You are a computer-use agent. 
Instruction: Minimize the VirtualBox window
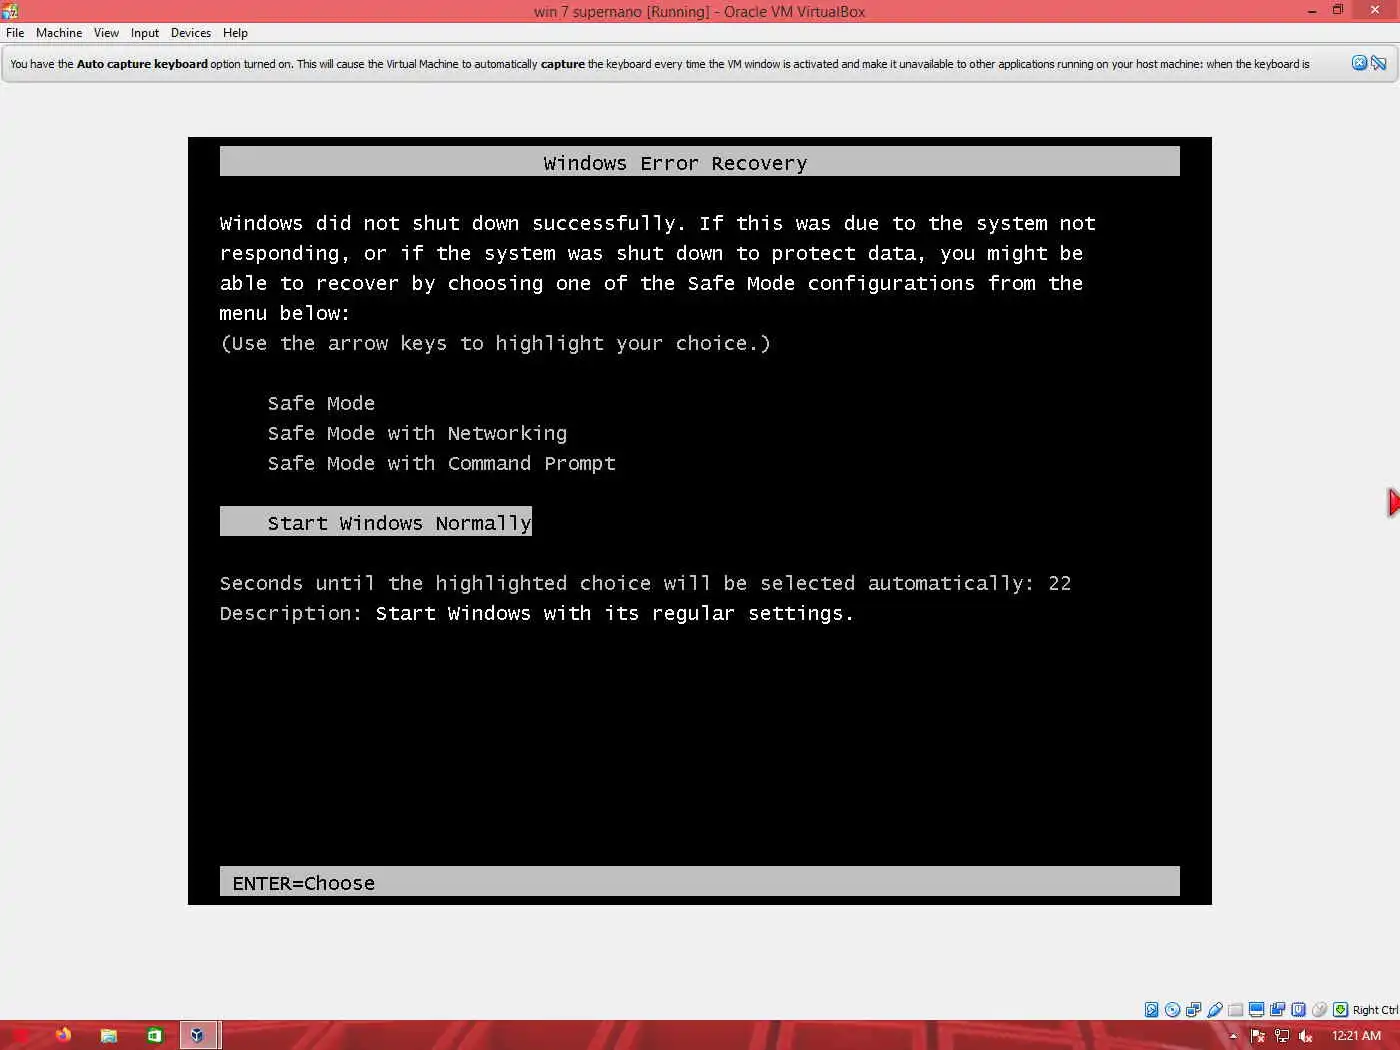click(1312, 11)
